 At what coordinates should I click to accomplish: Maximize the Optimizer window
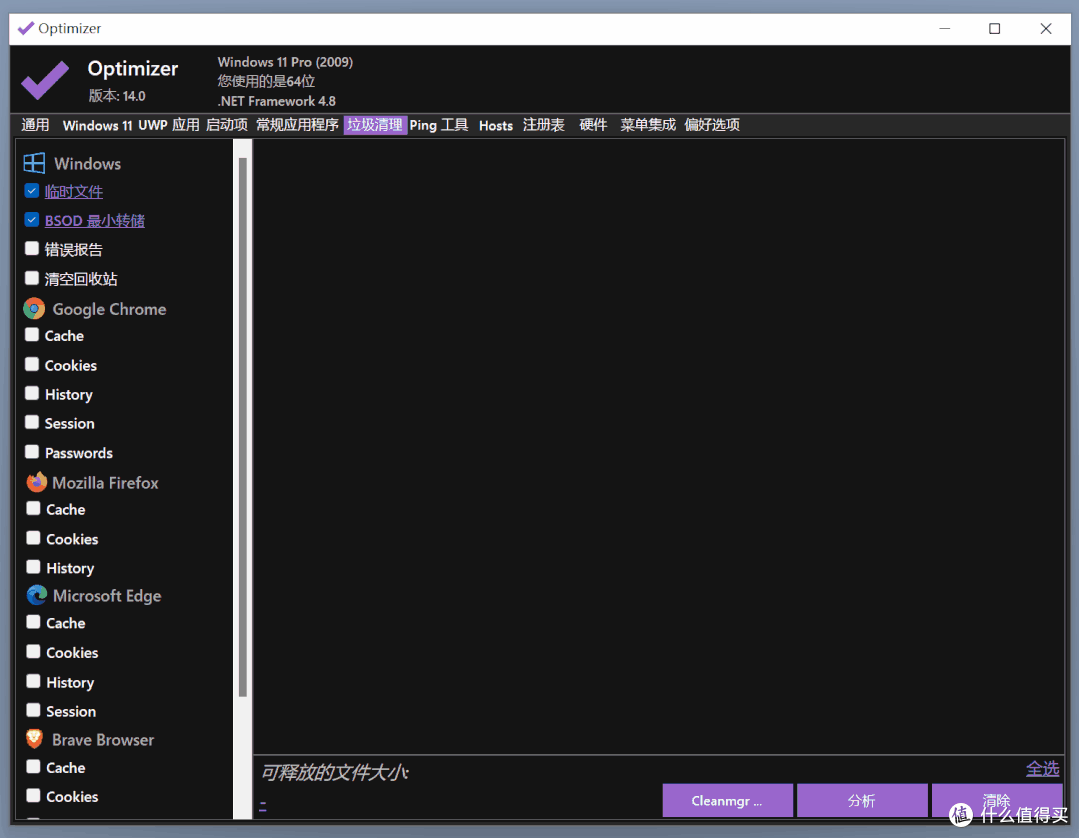click(994, 28)
